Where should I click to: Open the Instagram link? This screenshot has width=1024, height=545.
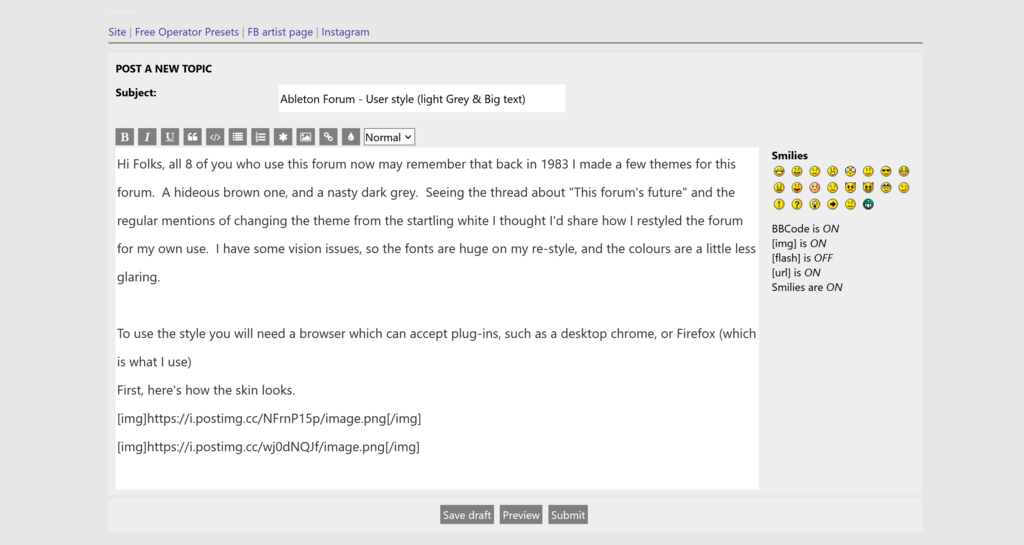[345, 32]
